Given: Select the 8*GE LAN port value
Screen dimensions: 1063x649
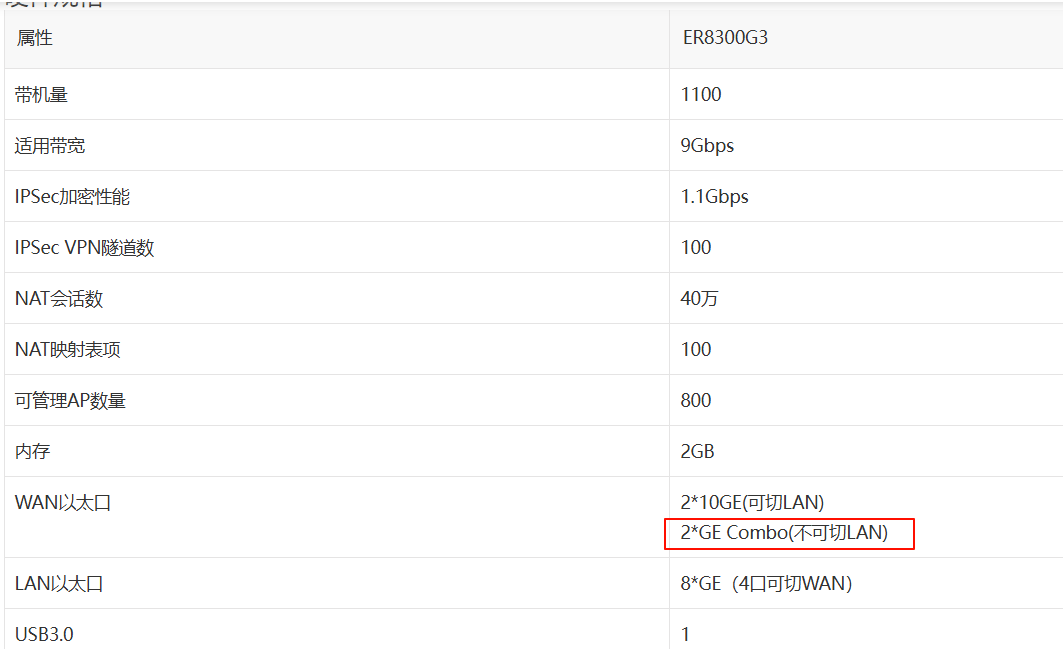Looking at the screenshot, I should tap(766, 584).
